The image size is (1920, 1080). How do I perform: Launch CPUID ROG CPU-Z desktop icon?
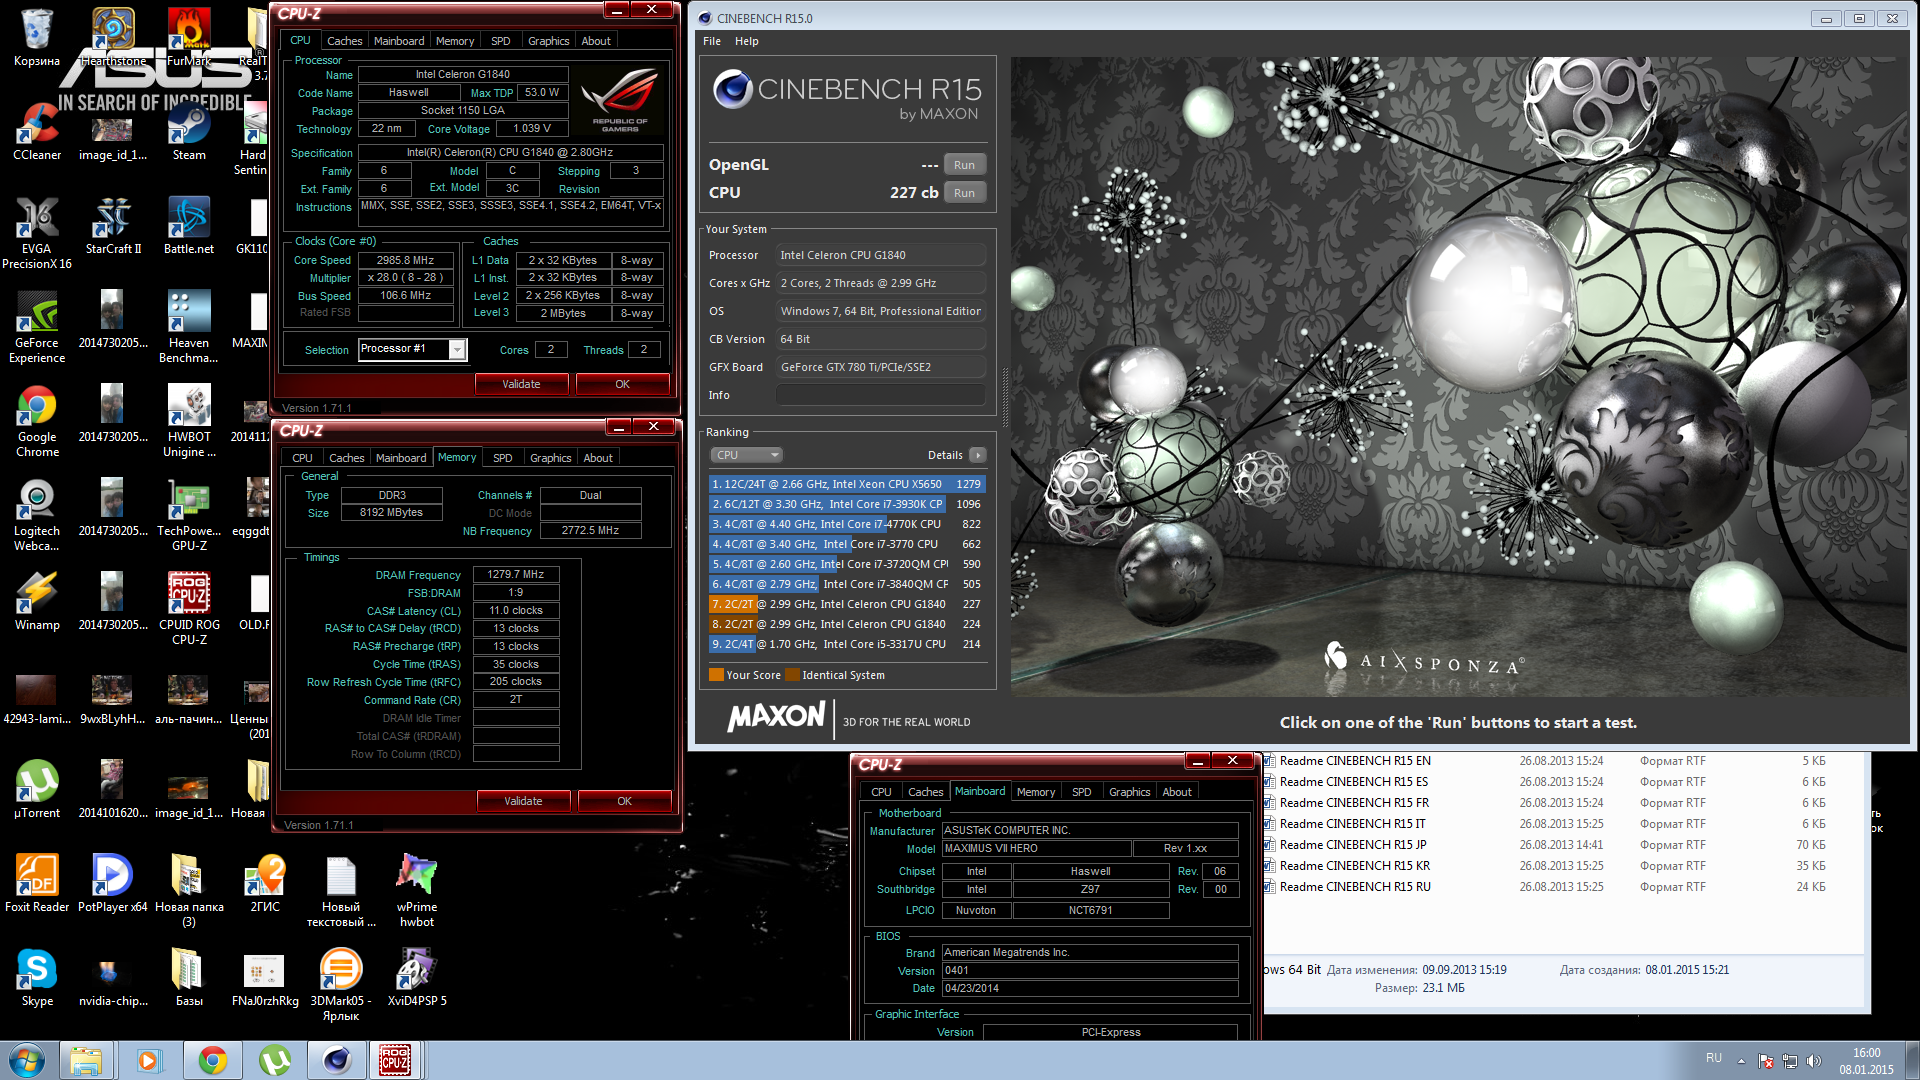point(189,609)
